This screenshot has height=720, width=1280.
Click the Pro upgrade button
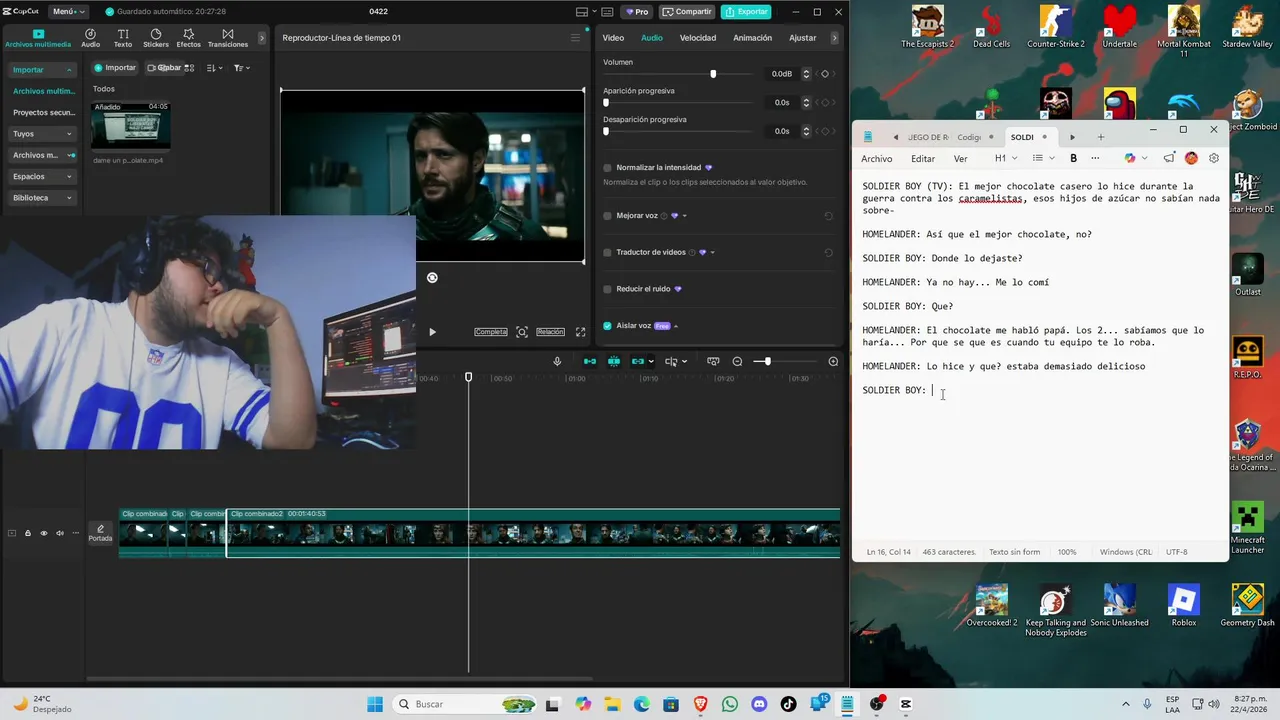coord(637,12)
